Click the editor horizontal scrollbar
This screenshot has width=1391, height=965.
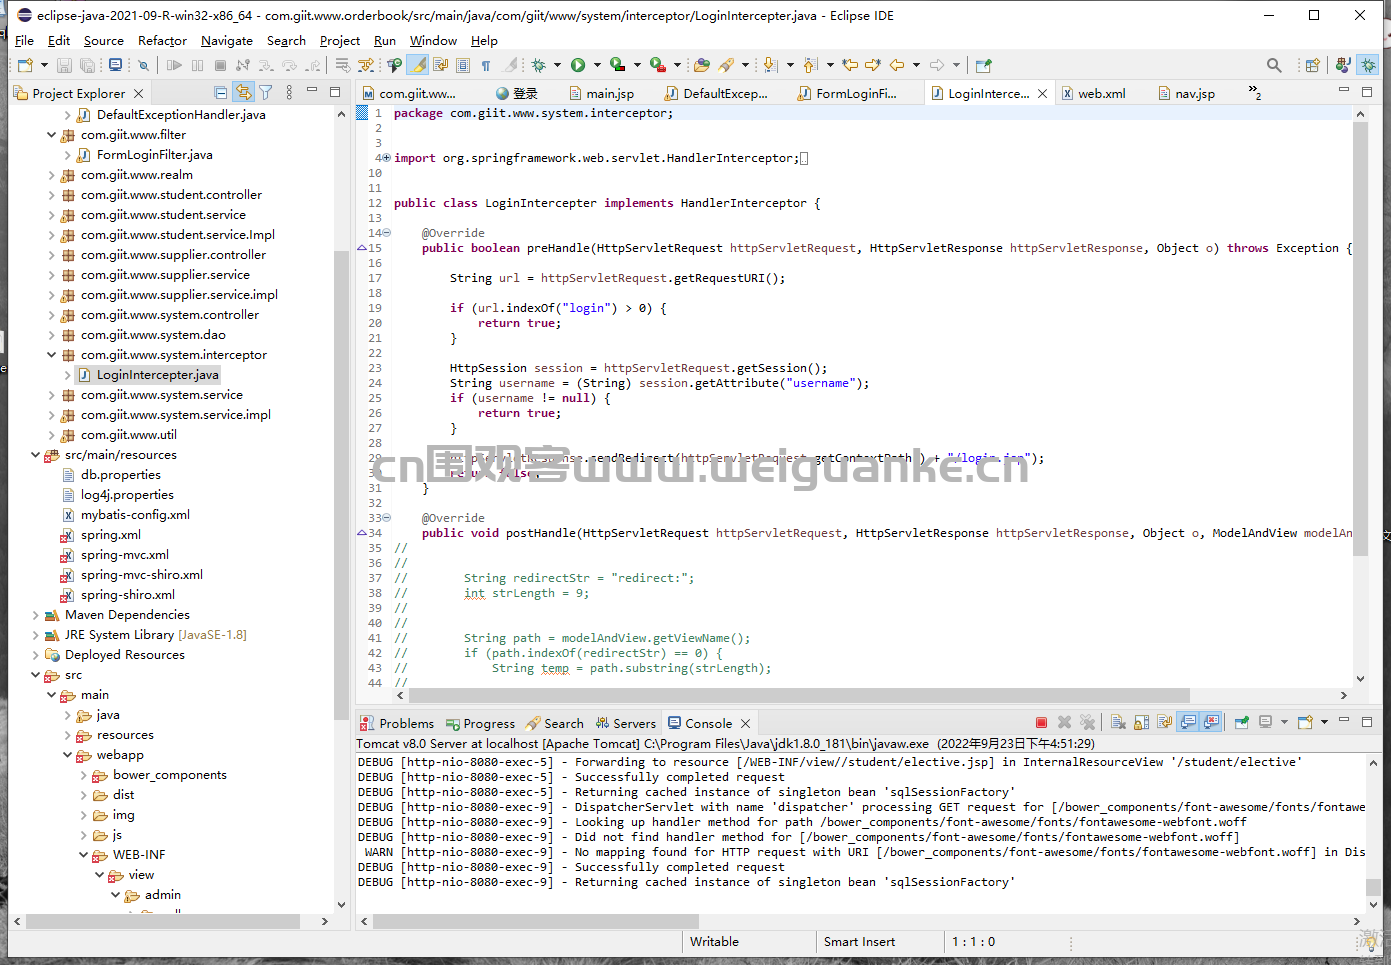(799, 695)
